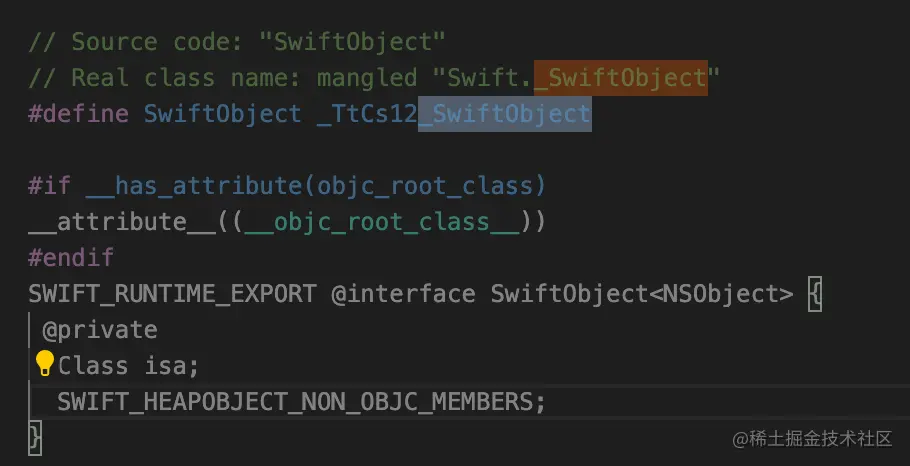
Task: Click the closing brace on the last line
Action: point(36,438)
